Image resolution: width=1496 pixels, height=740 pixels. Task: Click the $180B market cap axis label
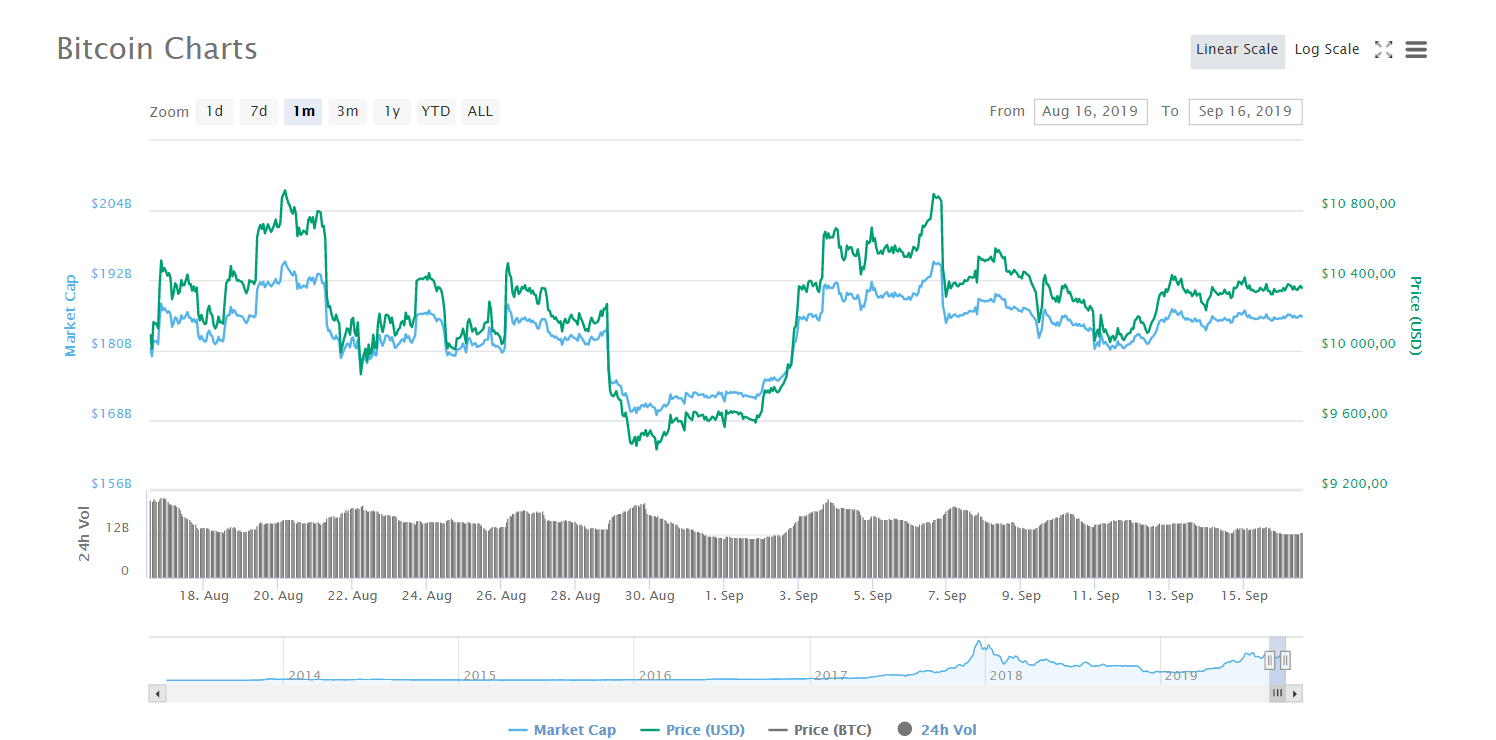[x=111, y=344]
